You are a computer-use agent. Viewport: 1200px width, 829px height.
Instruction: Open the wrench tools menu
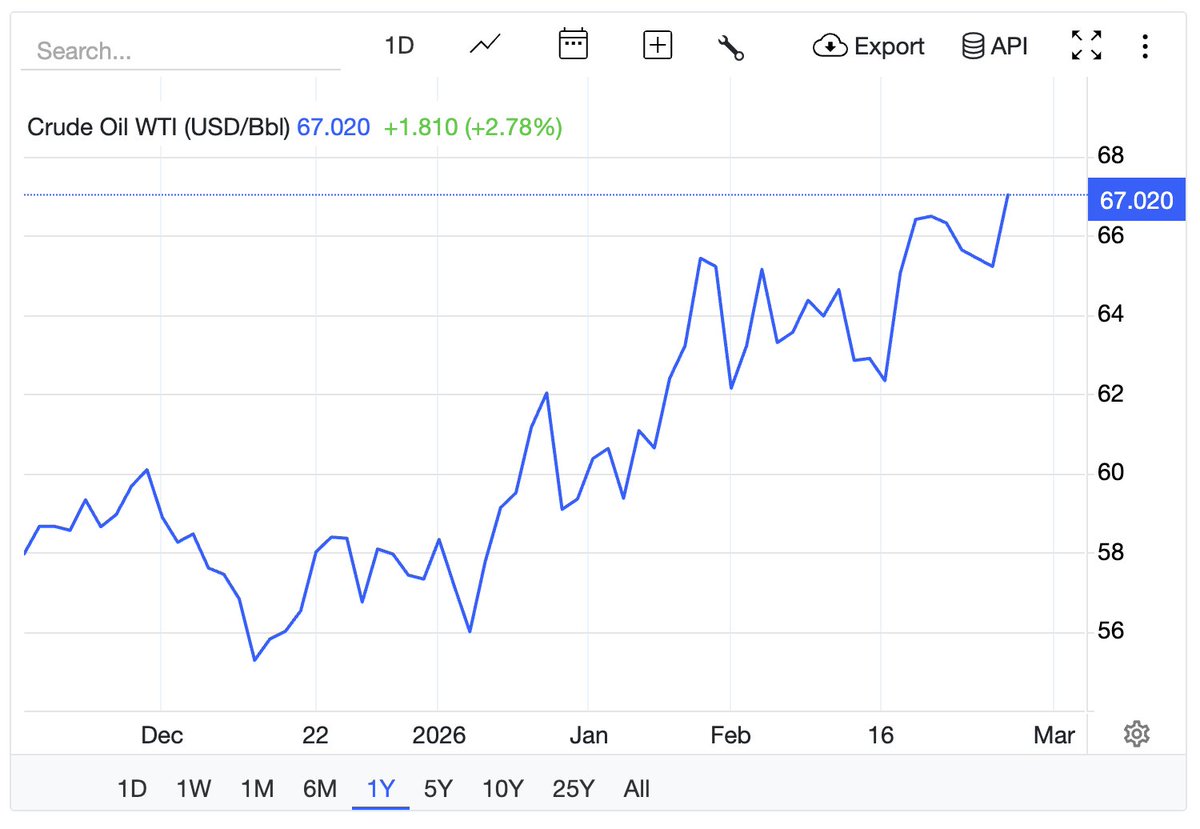point(731,46)
